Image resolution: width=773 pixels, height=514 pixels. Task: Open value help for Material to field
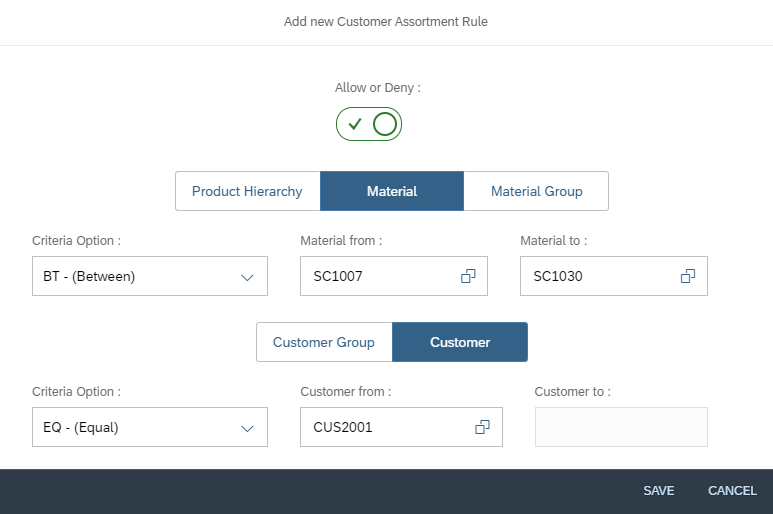pyautogui.click(x=688, y=276)
